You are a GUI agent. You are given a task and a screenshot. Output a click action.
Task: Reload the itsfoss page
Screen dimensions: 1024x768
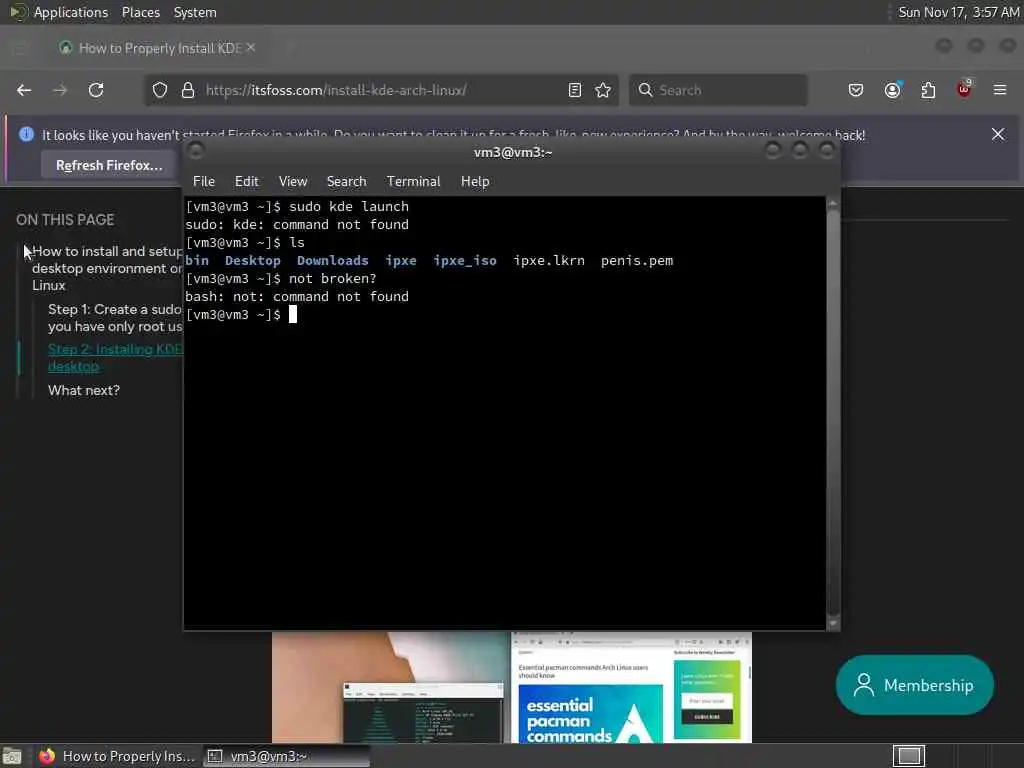pos(96,90)
